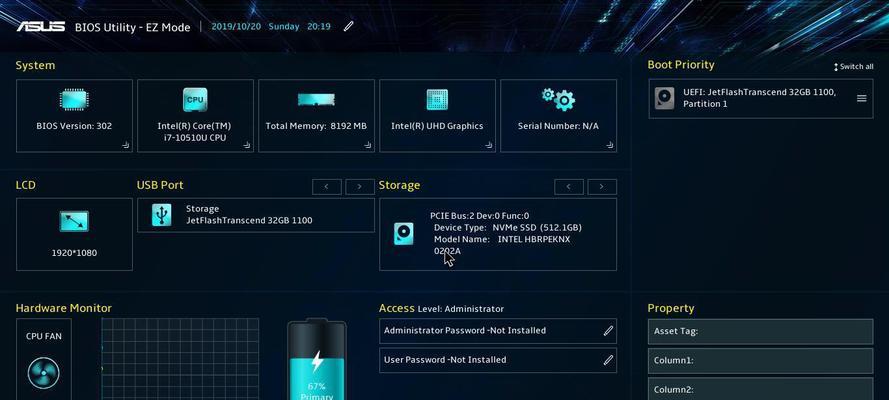Edit the Administrator Password with pencil
The image size is (889, 400).
point(608,330)
